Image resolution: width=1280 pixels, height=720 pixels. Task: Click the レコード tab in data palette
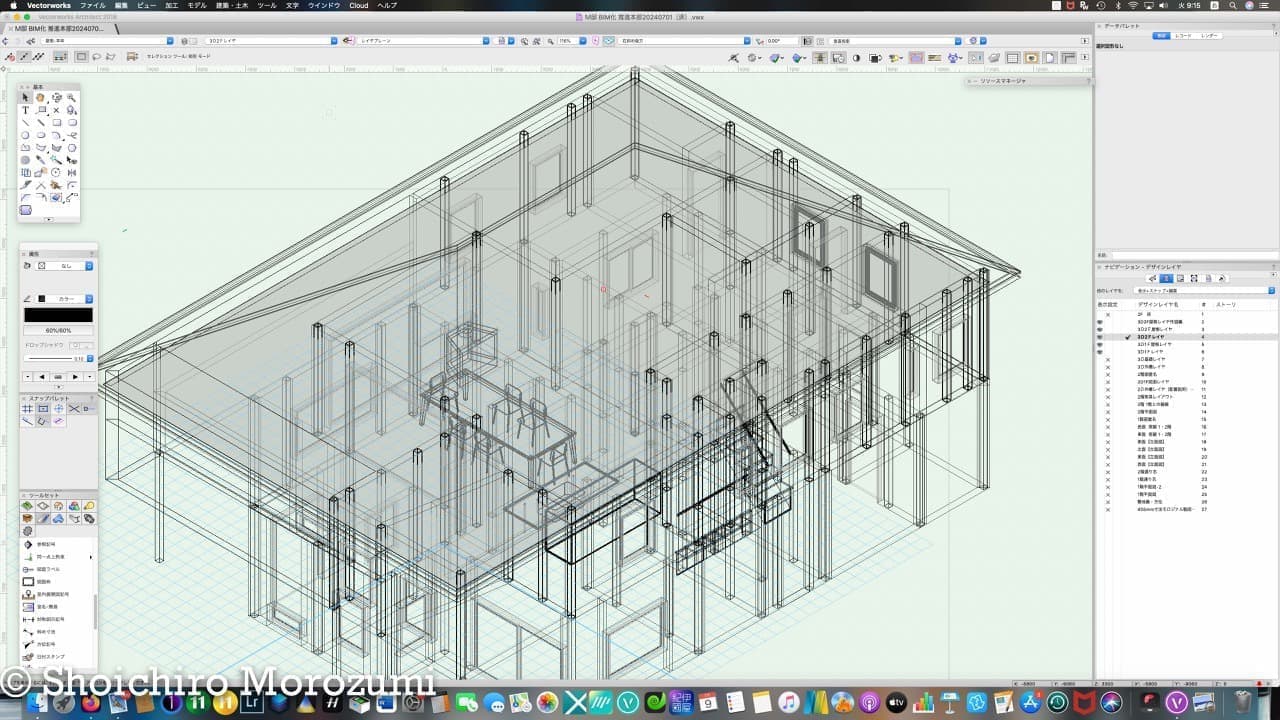click(x=1184, y=35)
